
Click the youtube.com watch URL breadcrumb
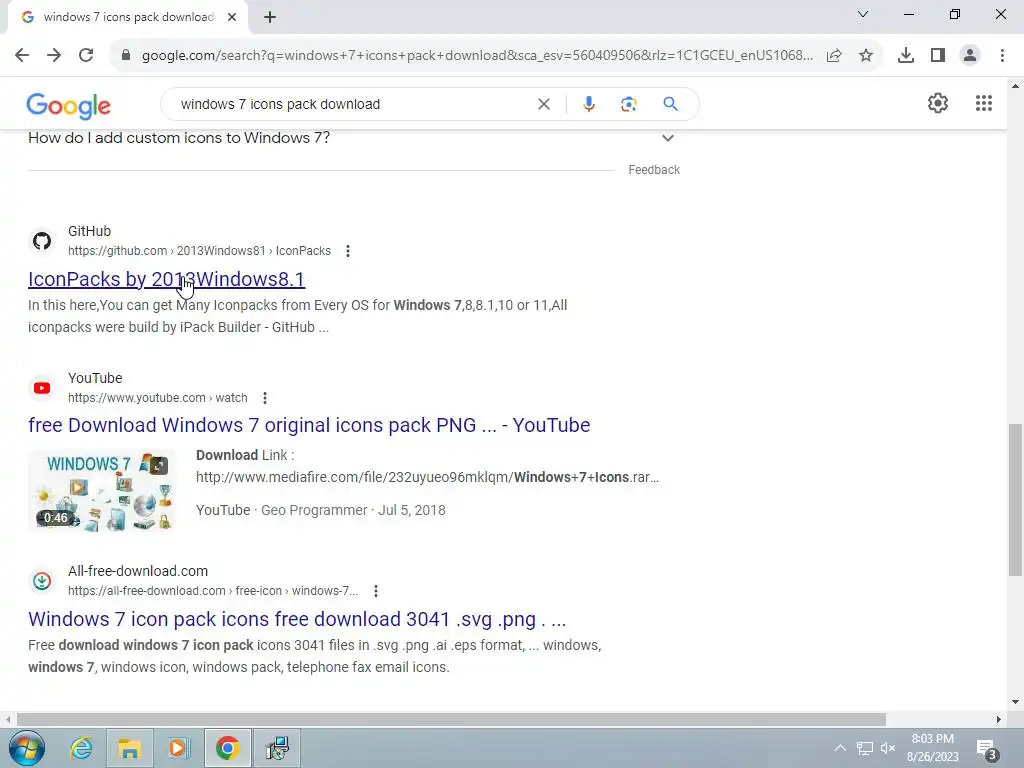[157, 398]
